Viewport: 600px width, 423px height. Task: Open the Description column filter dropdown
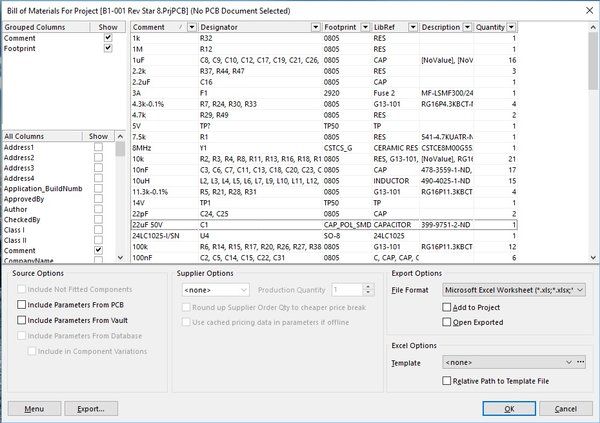467,27
